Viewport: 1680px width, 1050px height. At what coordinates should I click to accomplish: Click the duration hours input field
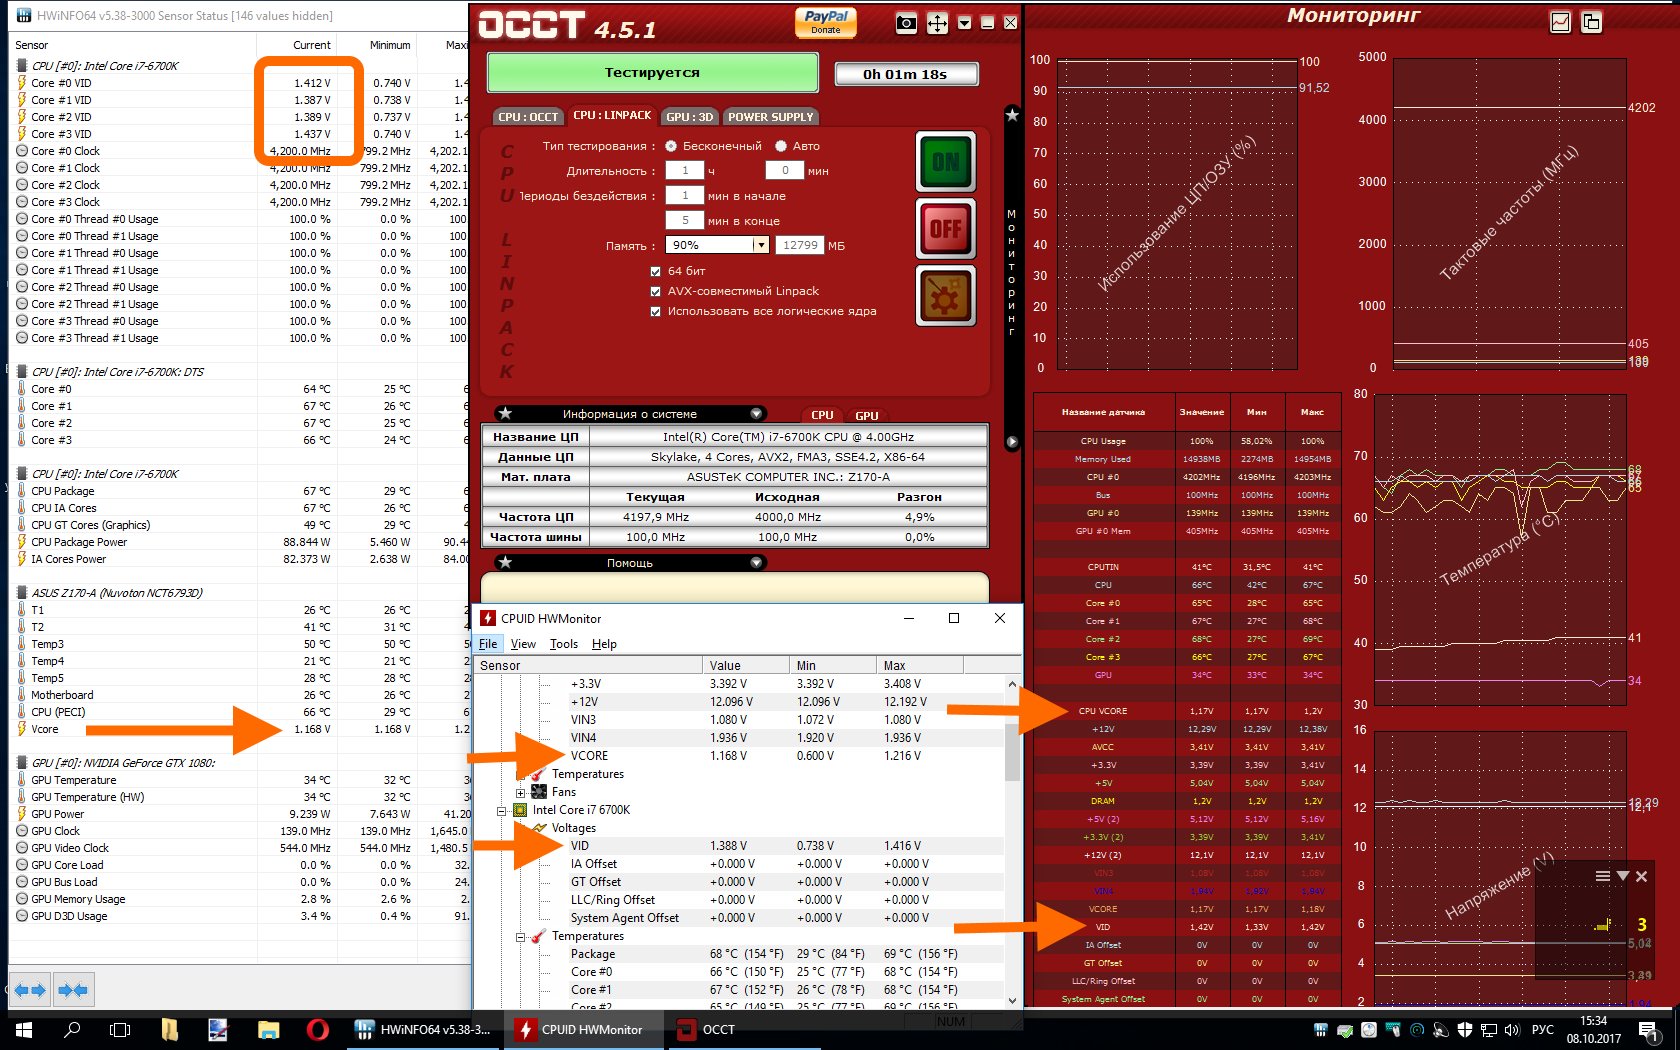pos(685,171)
